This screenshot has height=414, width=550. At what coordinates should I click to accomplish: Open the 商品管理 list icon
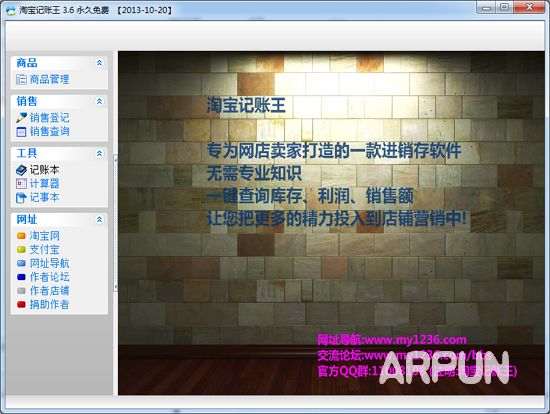(x=21, y=80)
